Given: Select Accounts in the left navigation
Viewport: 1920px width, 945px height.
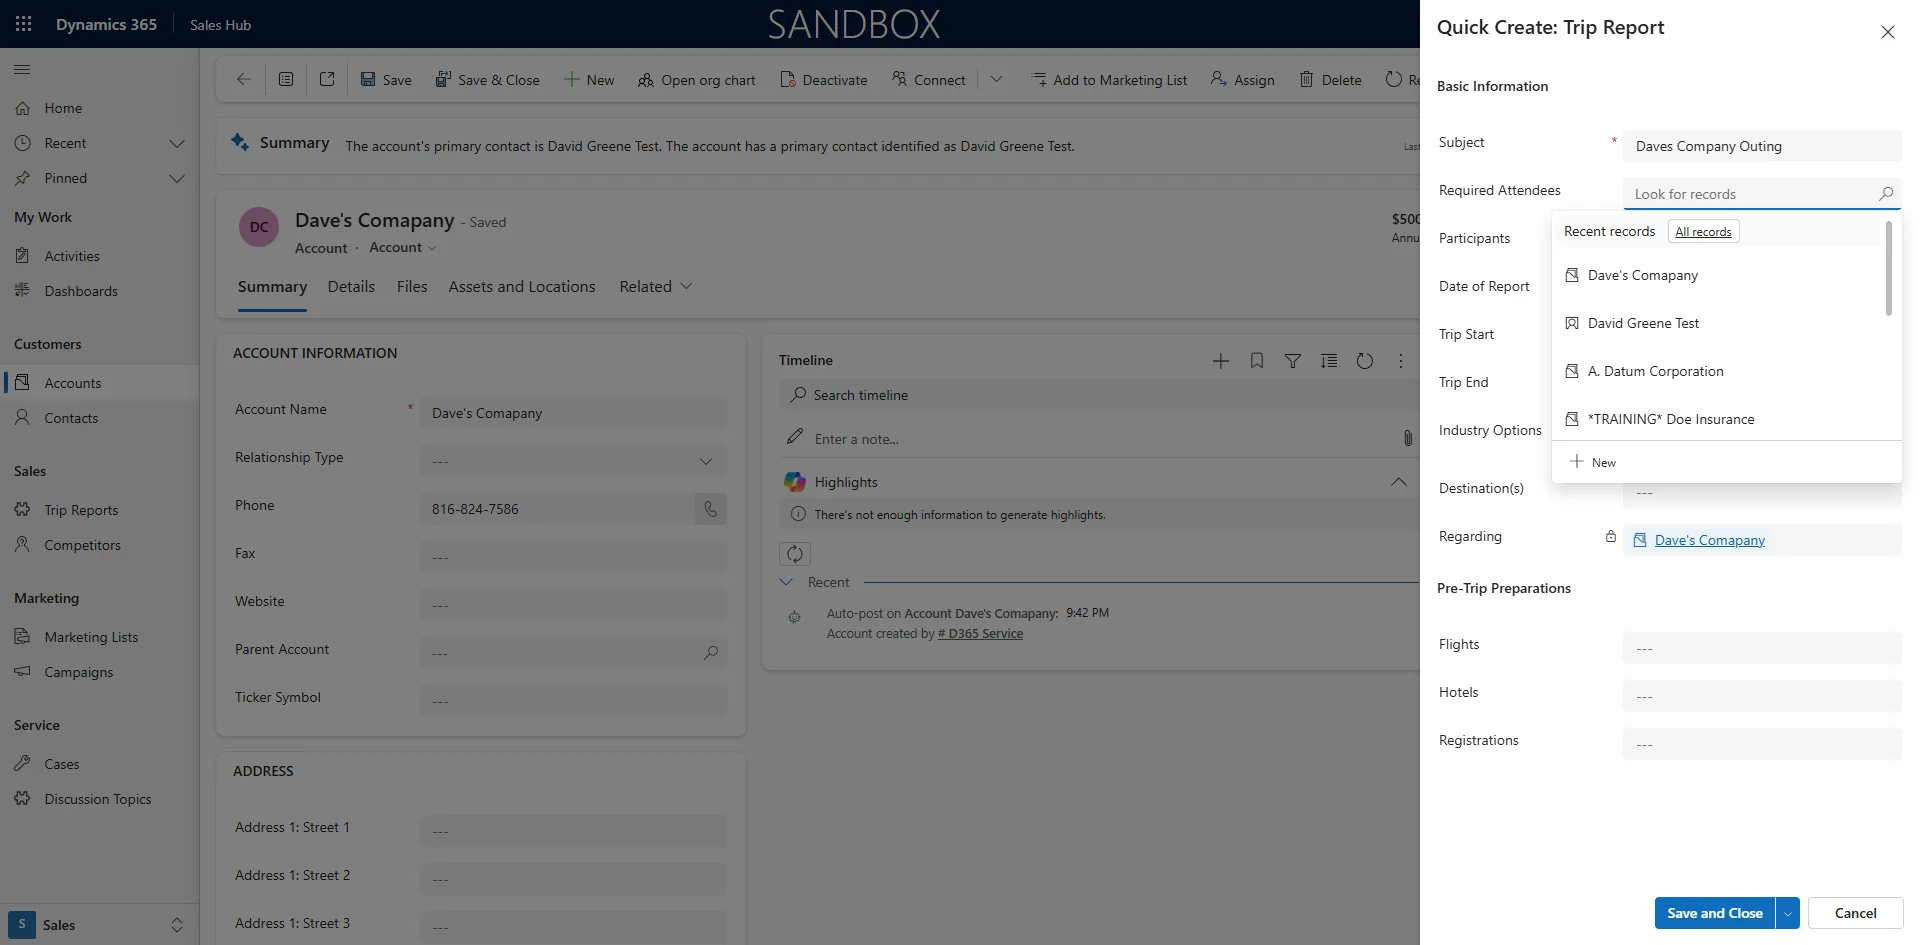Looking at the screenshot, I should (x=72, y=382).
